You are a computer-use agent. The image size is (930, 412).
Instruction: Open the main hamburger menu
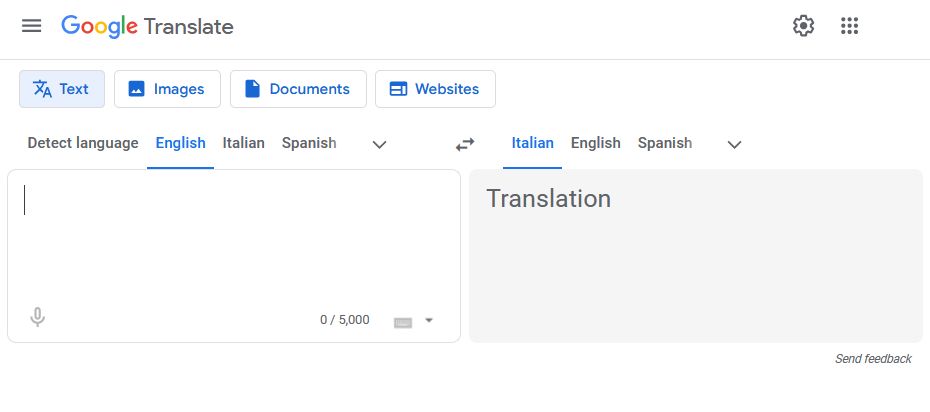pos(32,26)
